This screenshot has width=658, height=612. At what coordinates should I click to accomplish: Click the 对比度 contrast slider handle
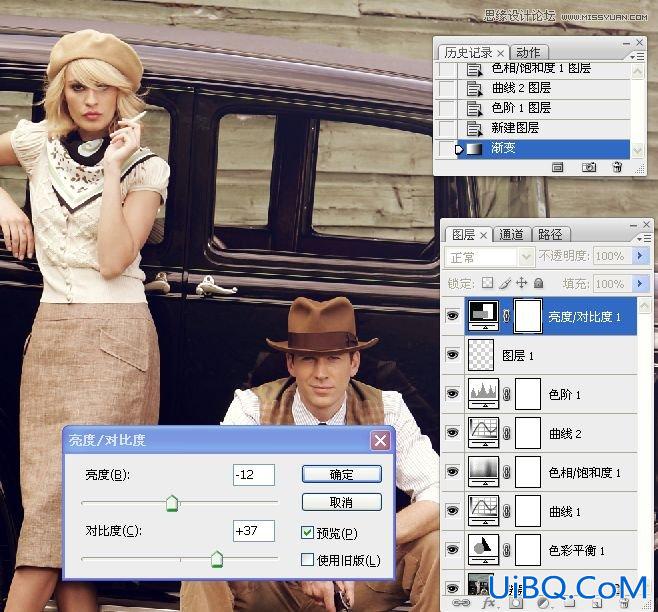click(217, 559)
